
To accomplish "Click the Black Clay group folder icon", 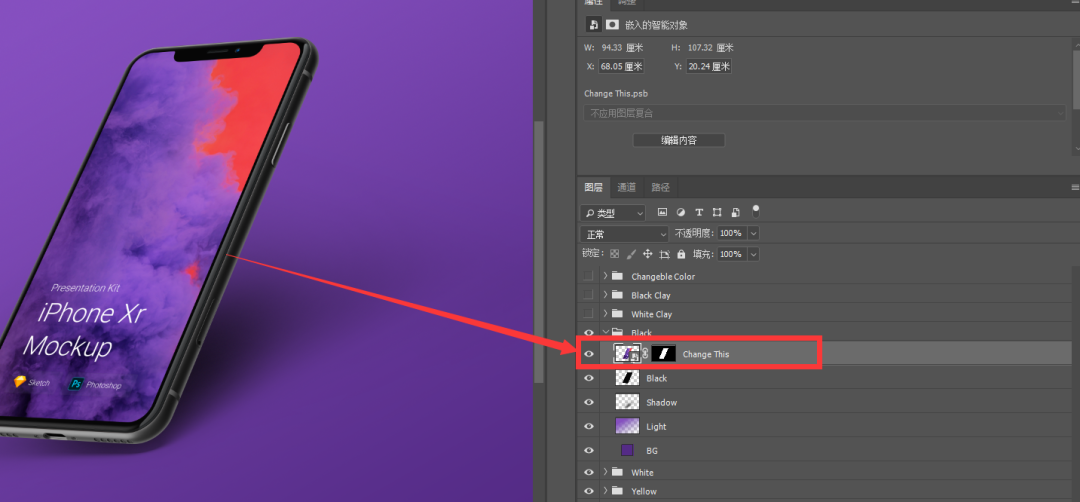I will tap(617, 295).
